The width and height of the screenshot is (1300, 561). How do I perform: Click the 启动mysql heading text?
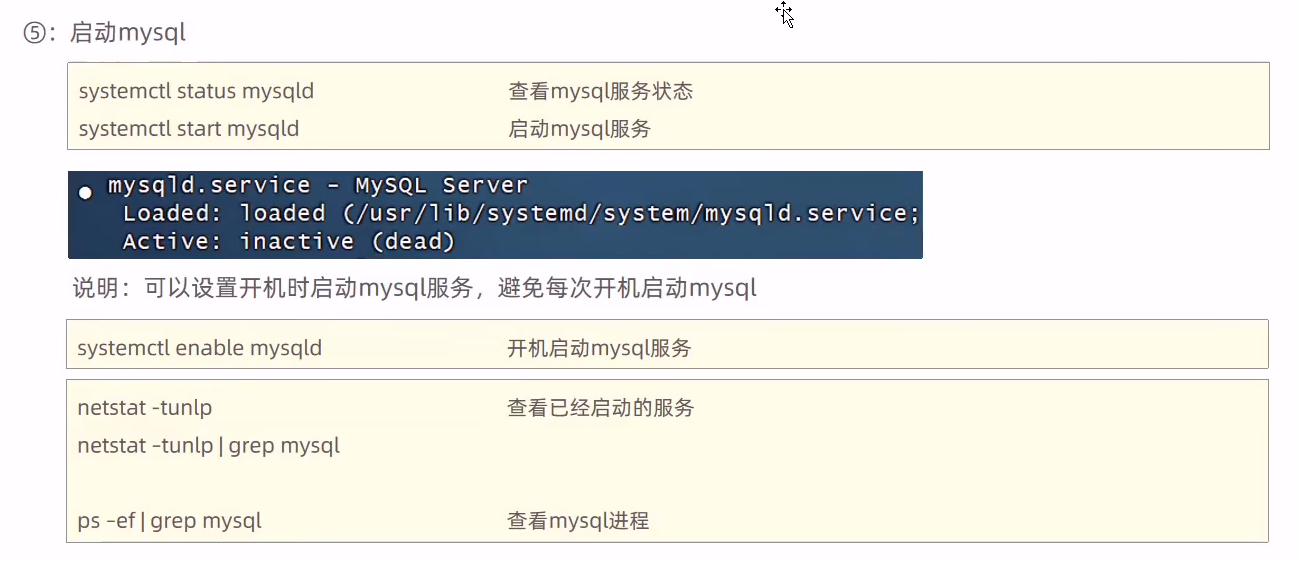pos(128,33)
